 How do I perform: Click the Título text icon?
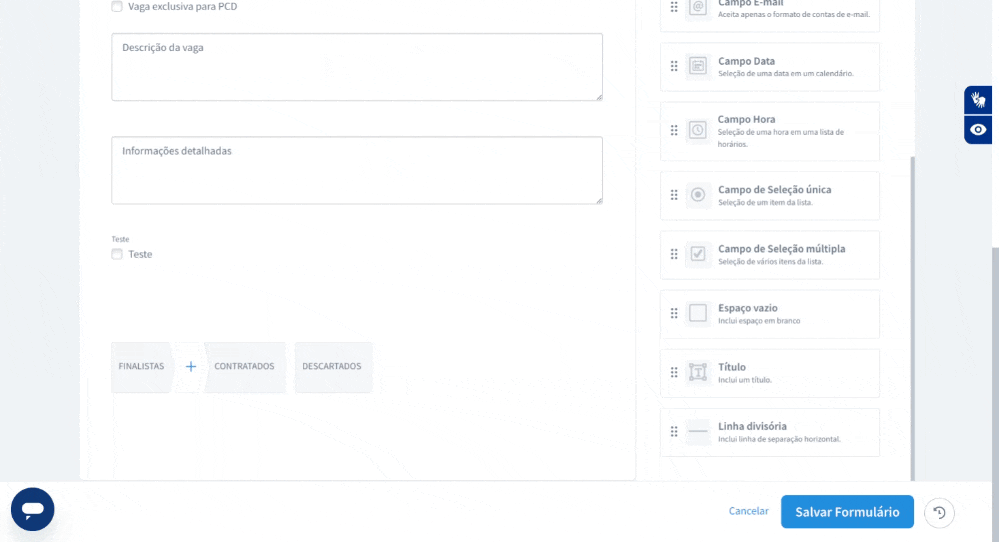pyautogui.click(x=698, y=372)
